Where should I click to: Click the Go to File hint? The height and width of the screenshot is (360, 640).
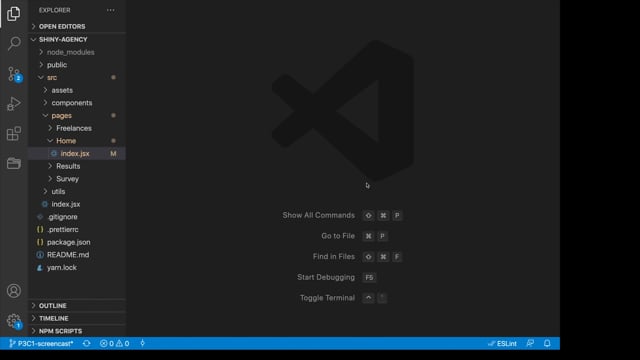pyautogui.click(x=338, y=236)
